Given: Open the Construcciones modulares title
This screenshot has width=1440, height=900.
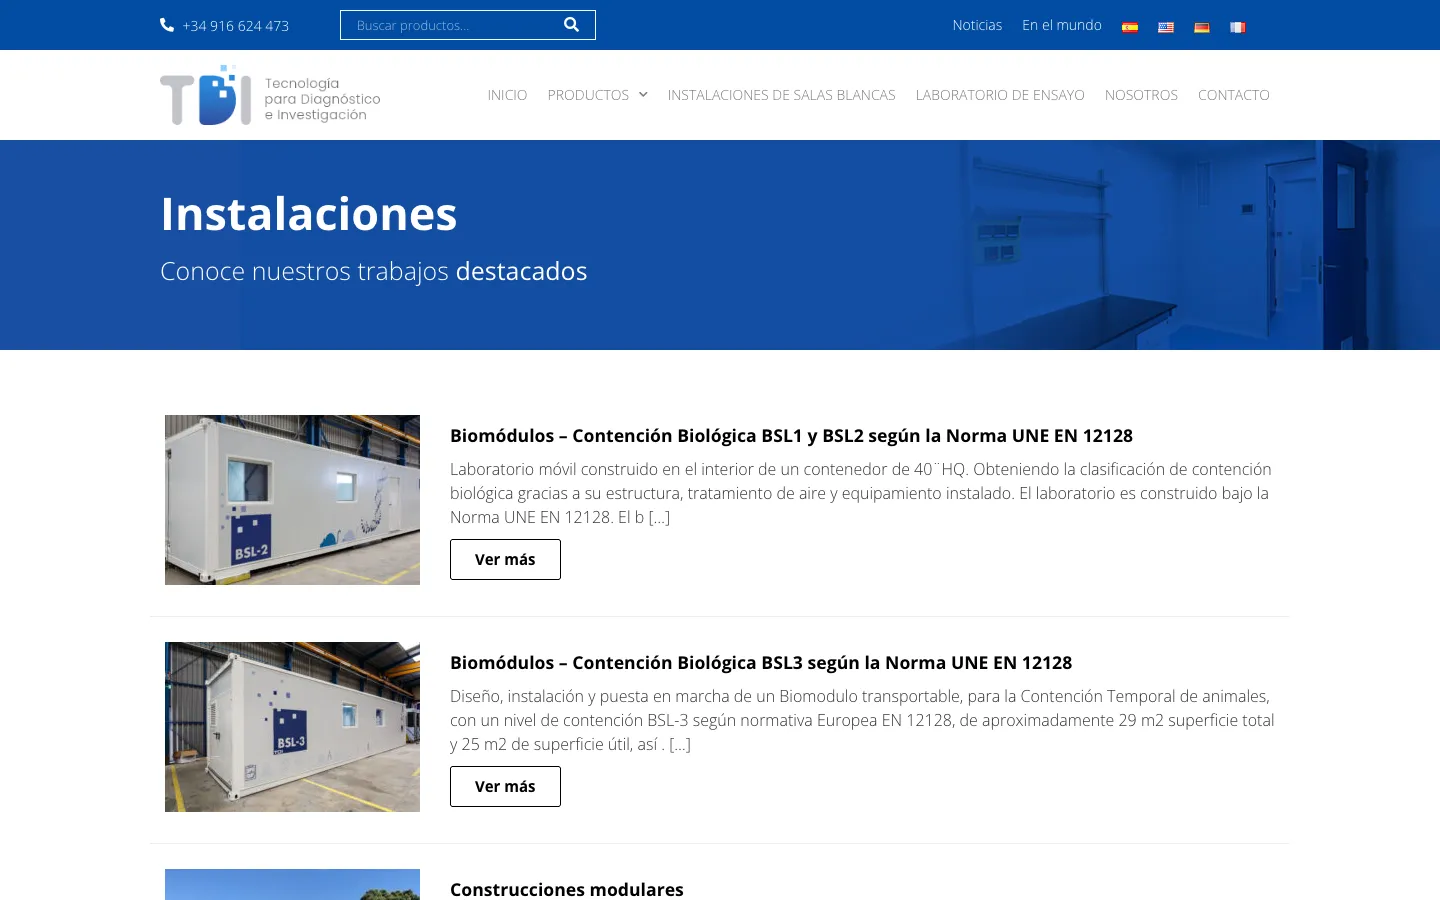Looking at the screenshot, I should tap(567, 889).
